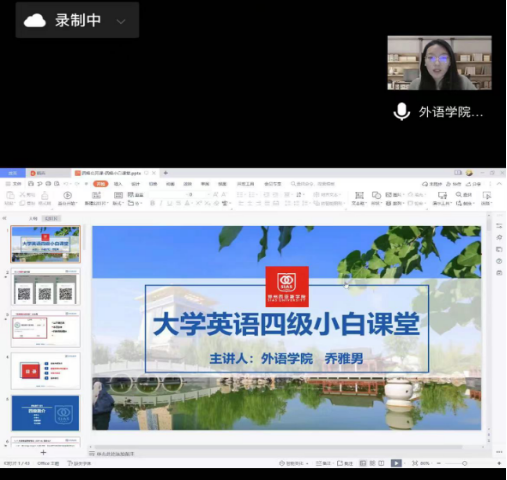Click the text box tool icon
This screenshot has height=480, width=507.
(359, 196)
